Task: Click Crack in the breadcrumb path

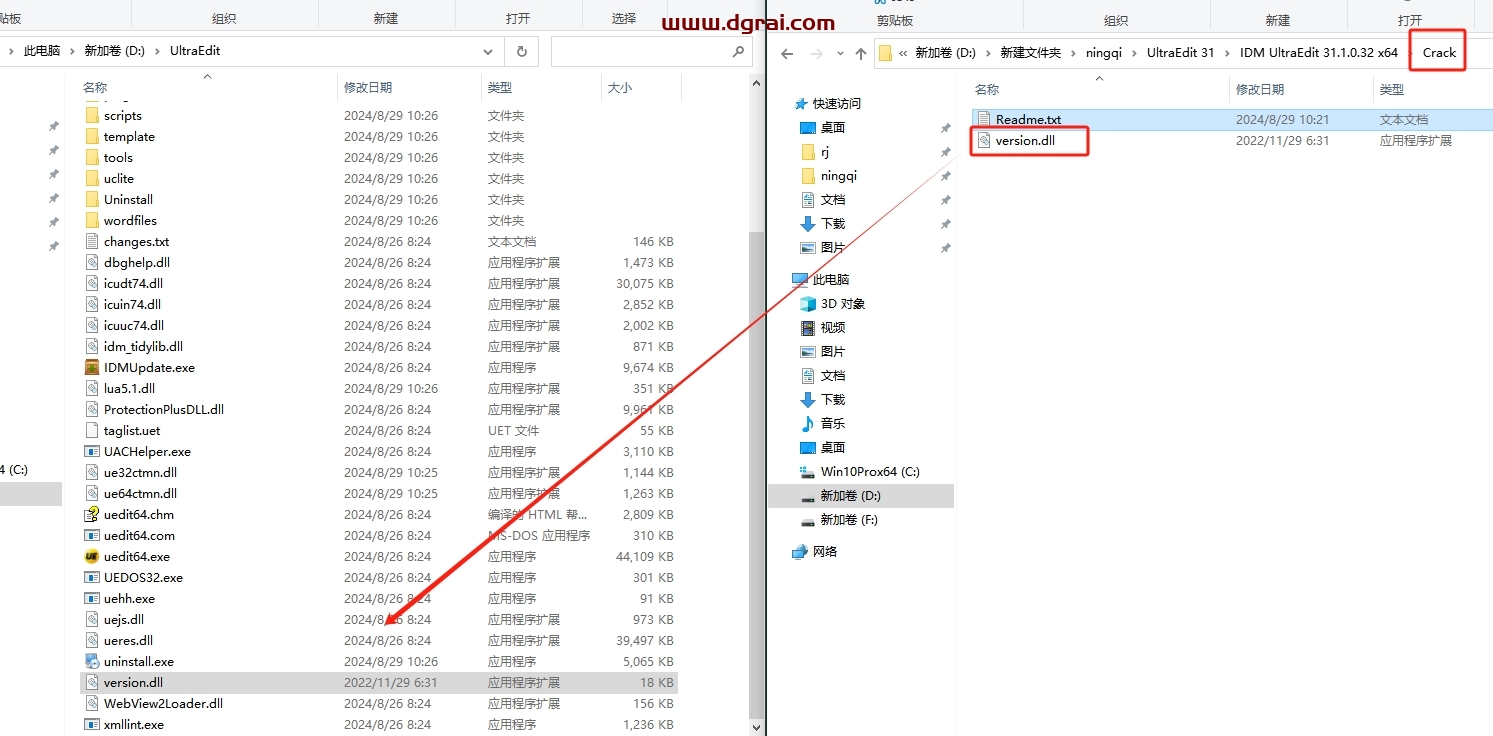Action: pyautogui.click(x=1439, y=53)
